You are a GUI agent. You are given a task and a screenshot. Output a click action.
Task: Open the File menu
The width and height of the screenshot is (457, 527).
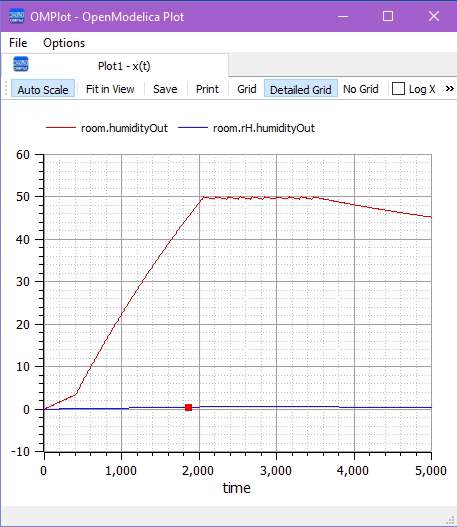(x=18, y=43)
